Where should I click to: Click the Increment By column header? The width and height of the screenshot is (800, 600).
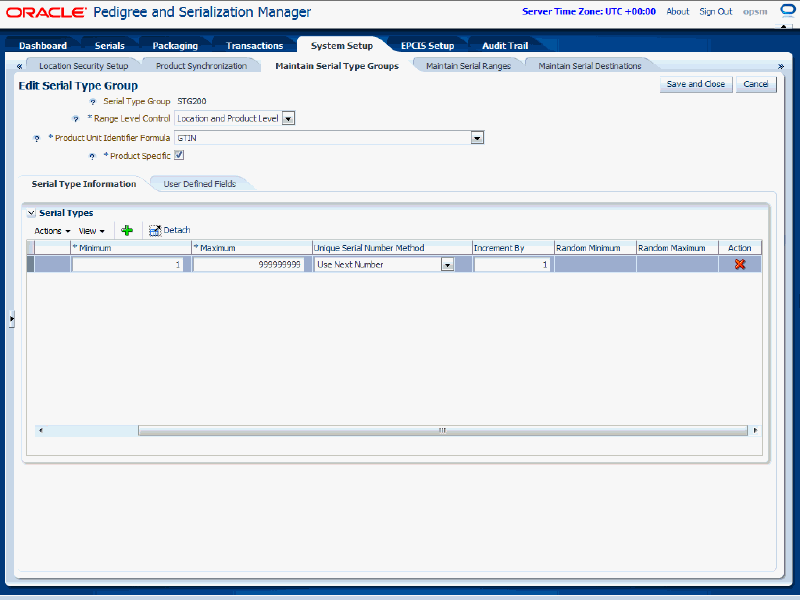click(x=513, y=248)
